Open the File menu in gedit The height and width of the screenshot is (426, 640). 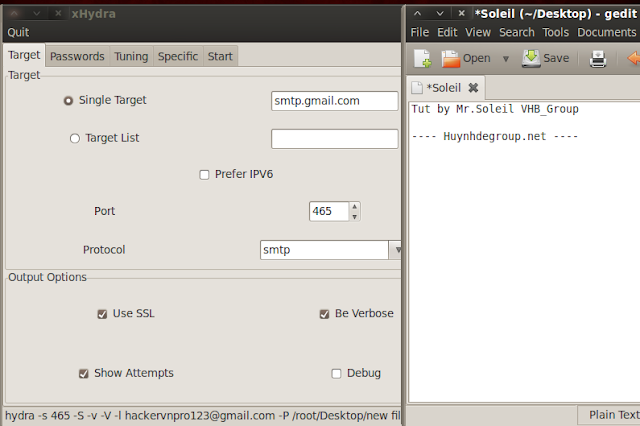tap(420, 32)
